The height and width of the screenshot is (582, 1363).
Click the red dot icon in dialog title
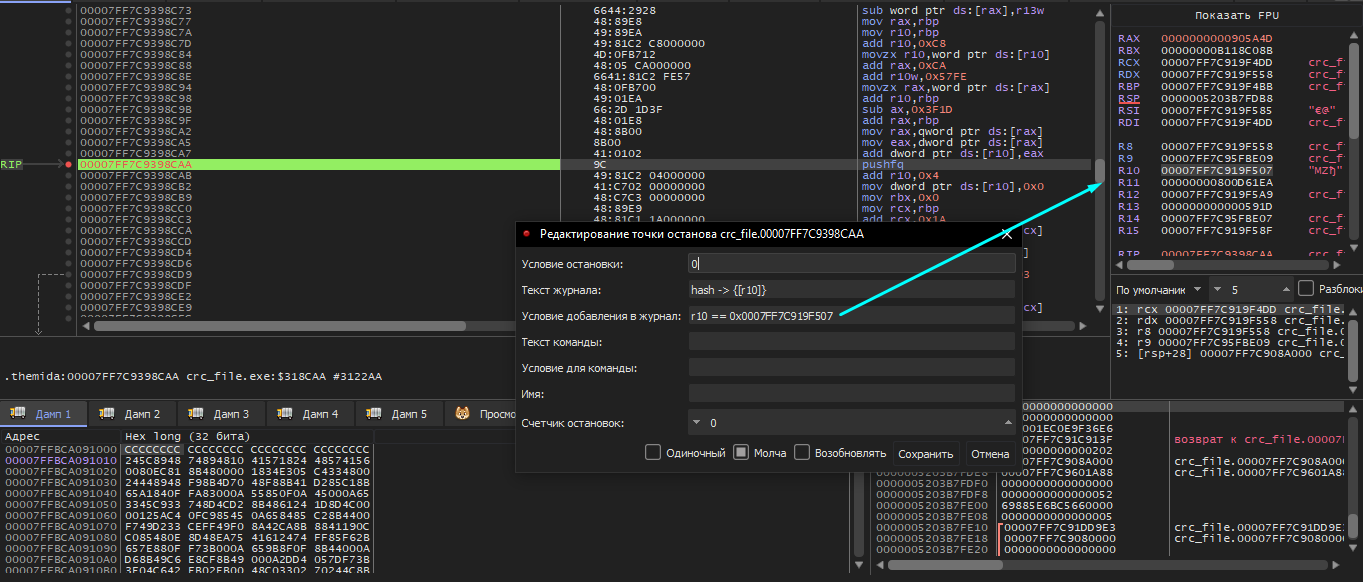click(527, 234)
